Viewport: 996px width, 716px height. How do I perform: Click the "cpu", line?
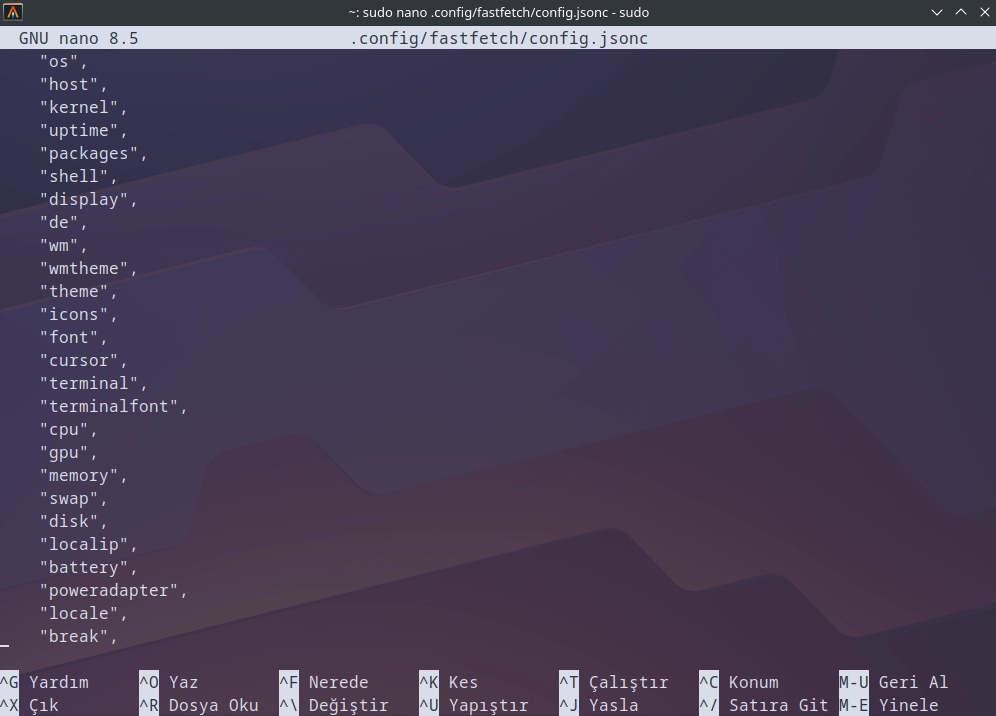[69, 429]
